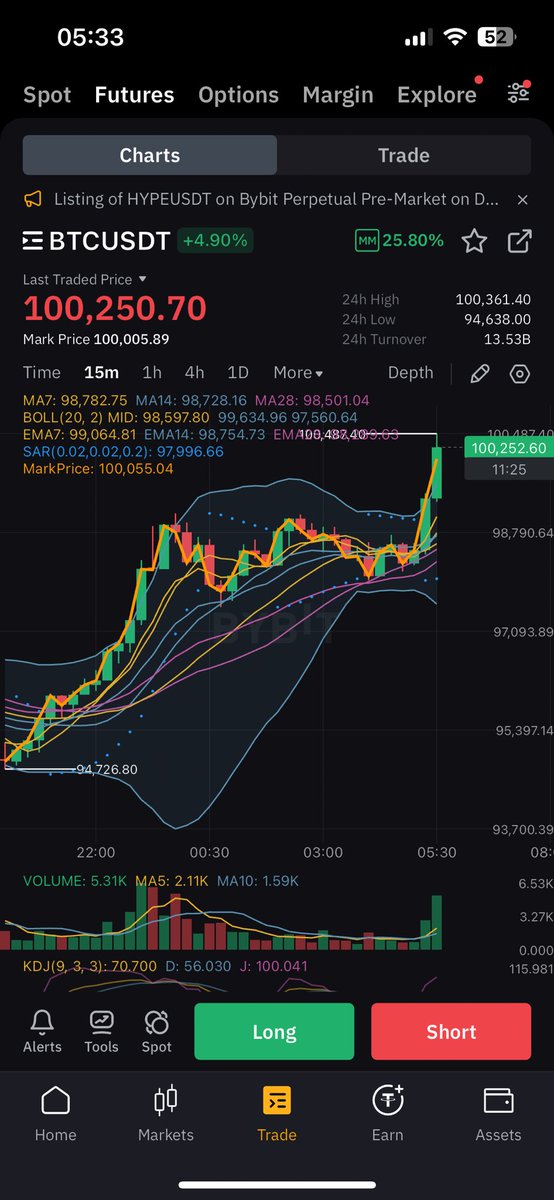
Task: Tap the +4.90% change badge
Action: [215, 241]
